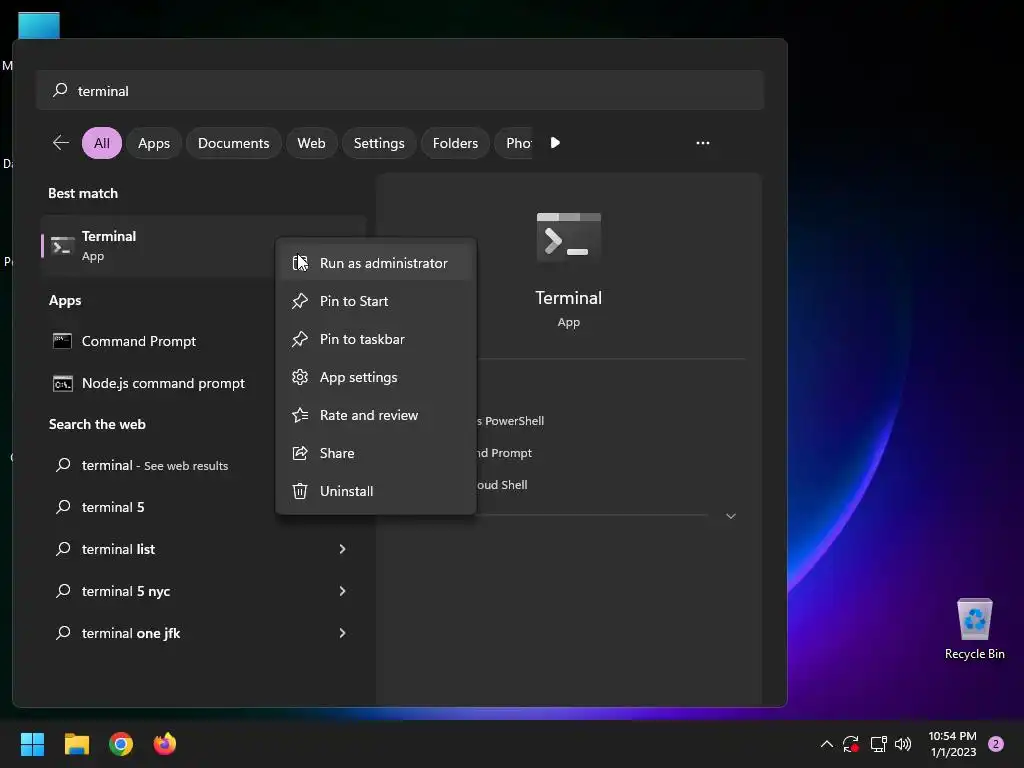The image size is (1024, 768).
Task: Launch Firefox from taskbar
Action: tap(165, 744)
